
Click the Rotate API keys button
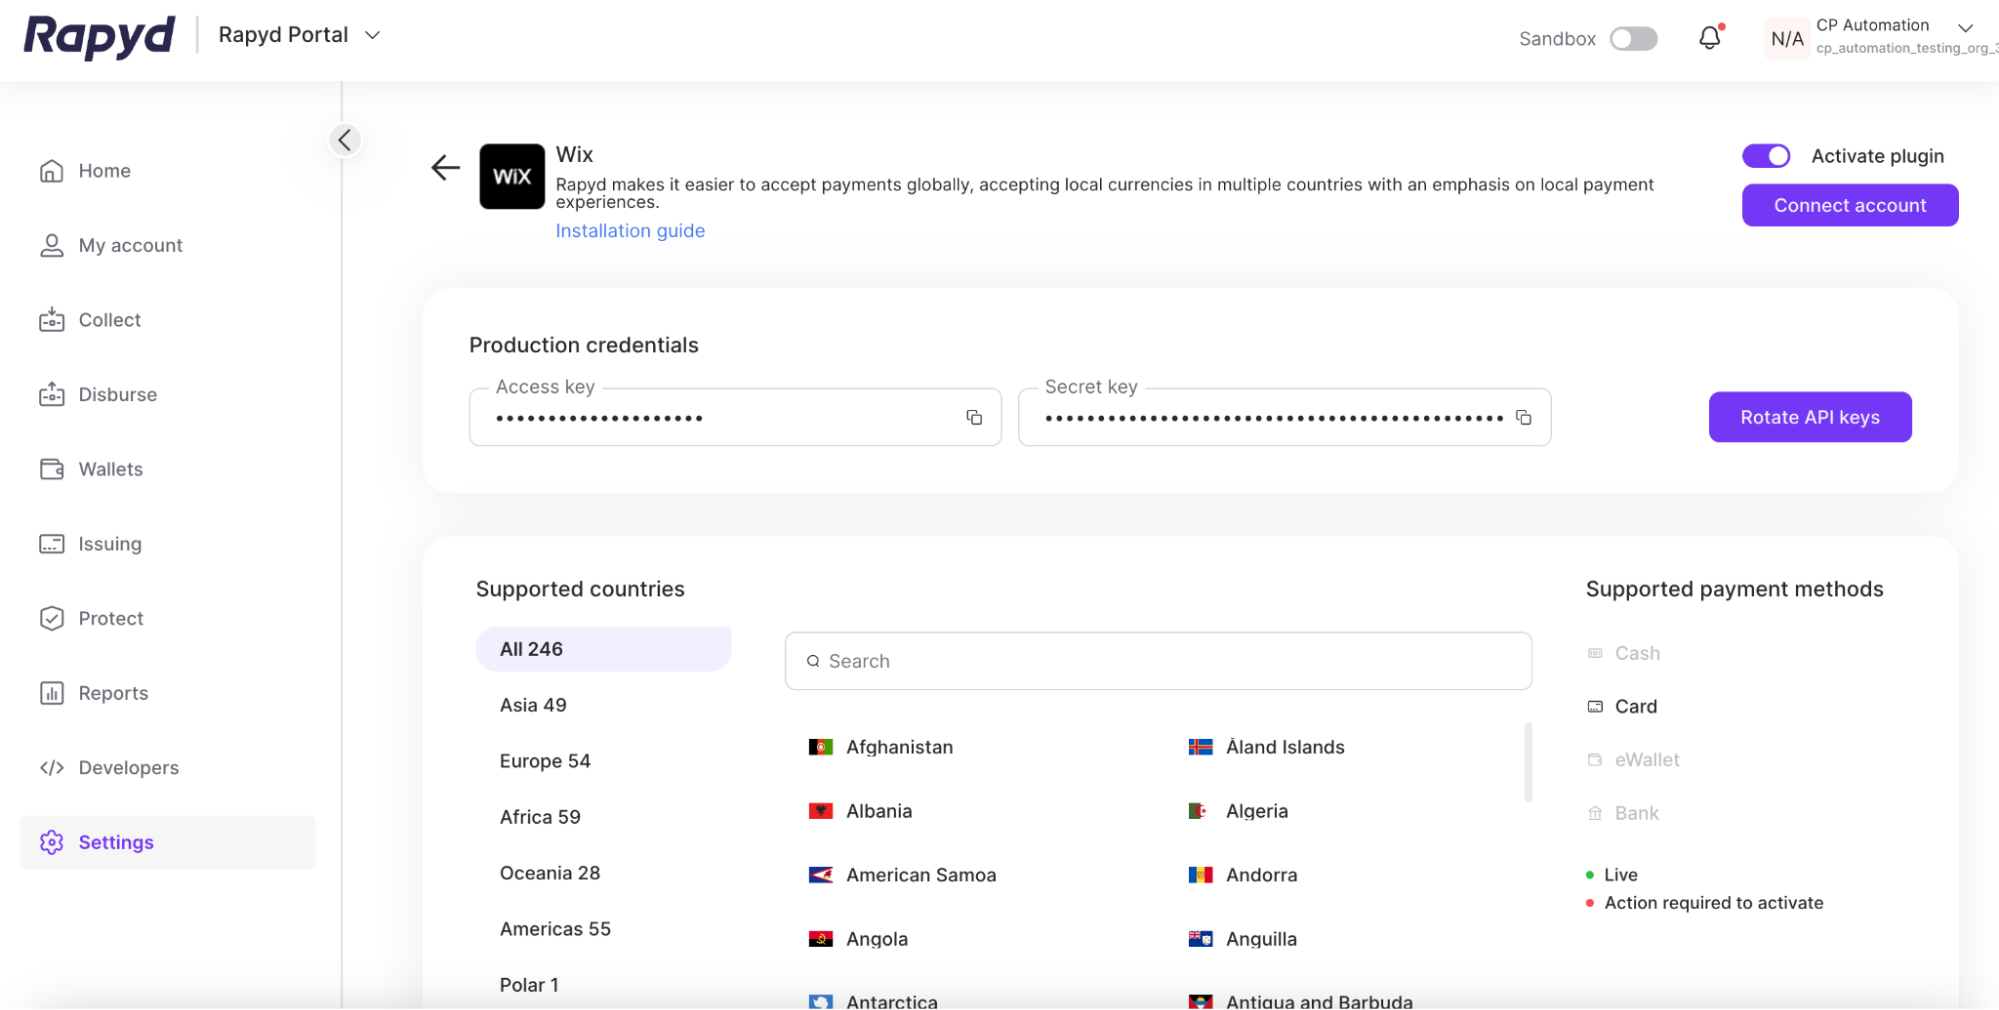1809,417
